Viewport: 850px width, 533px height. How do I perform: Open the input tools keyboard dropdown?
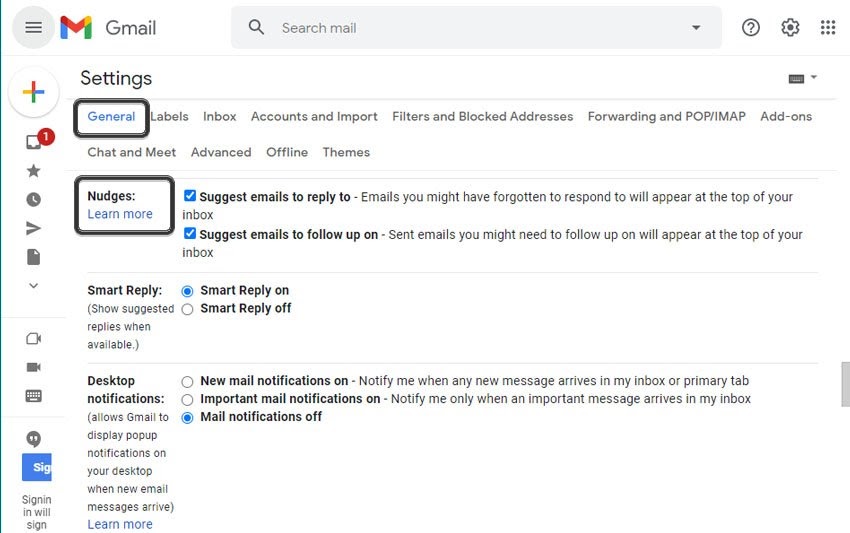tap(802, 79)
